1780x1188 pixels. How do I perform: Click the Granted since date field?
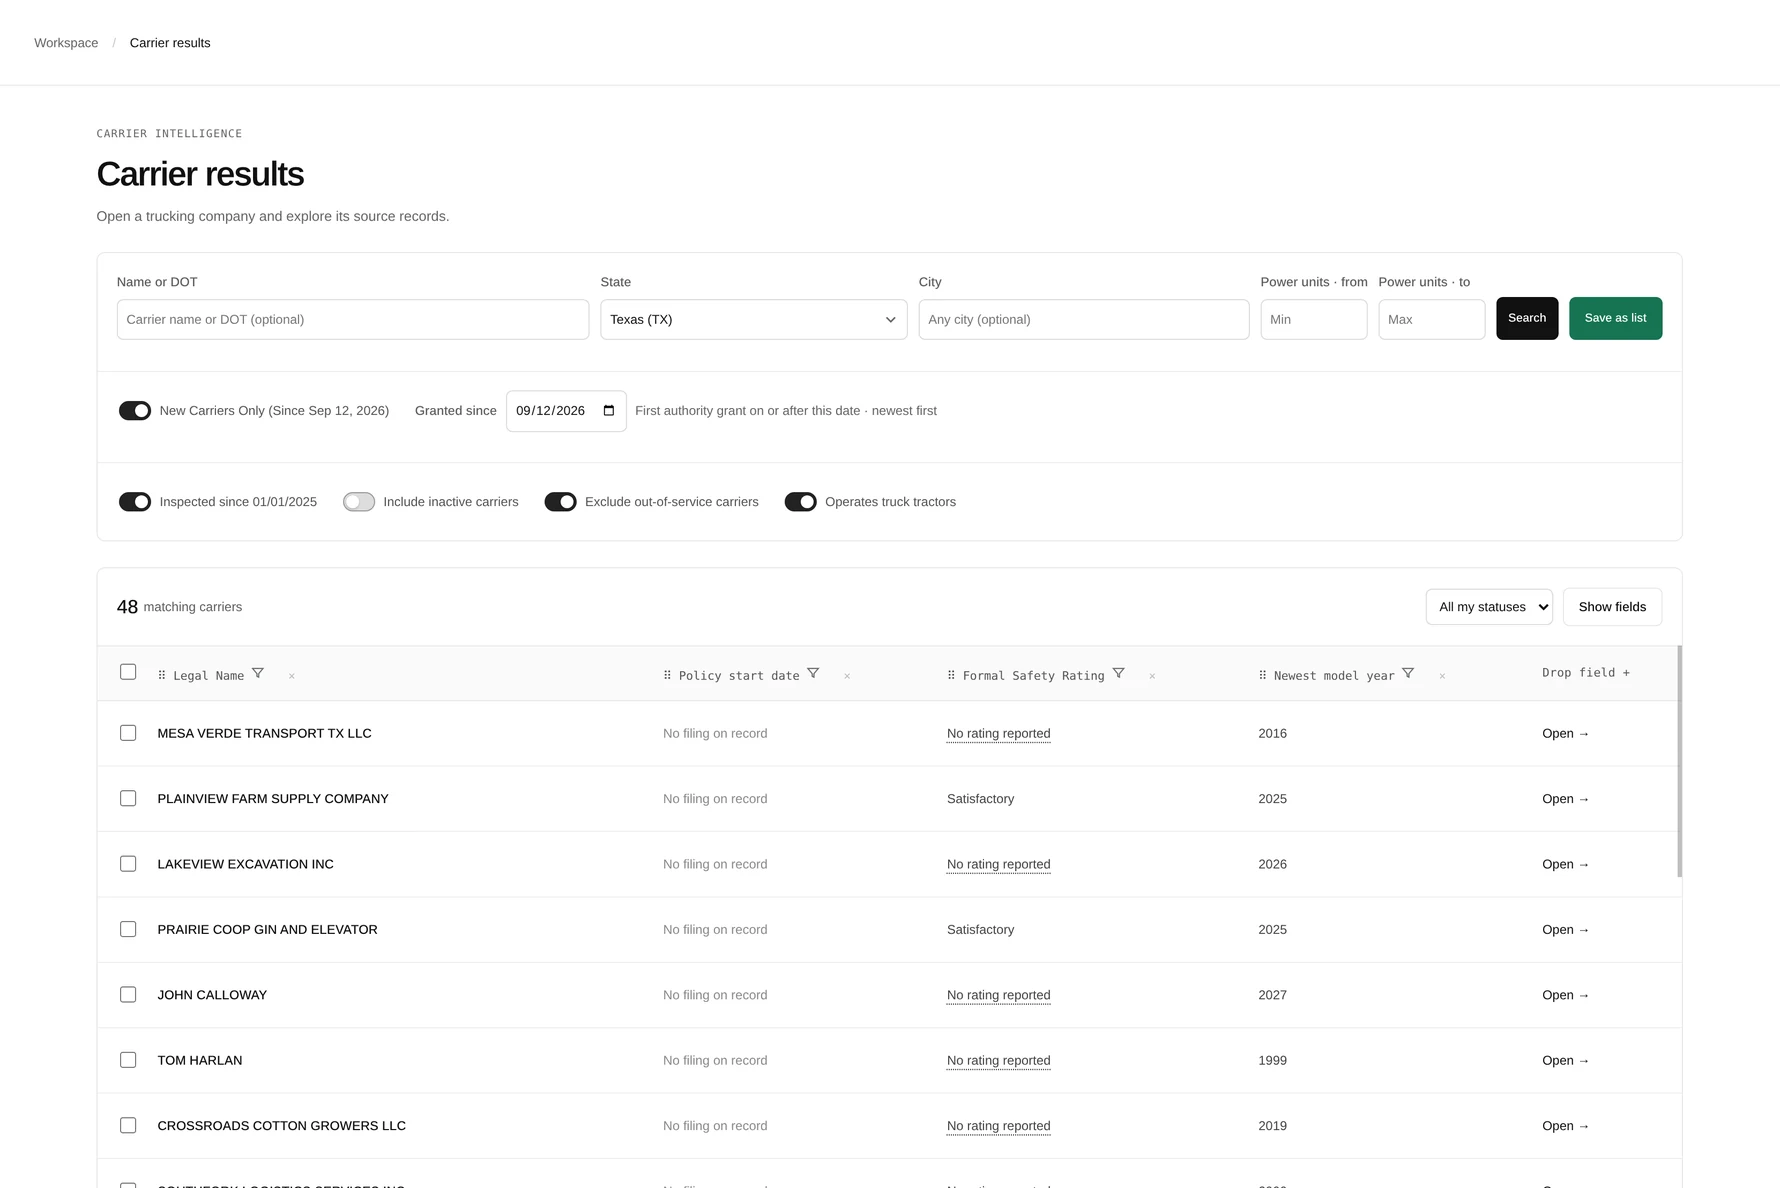[x=566, y=411]
